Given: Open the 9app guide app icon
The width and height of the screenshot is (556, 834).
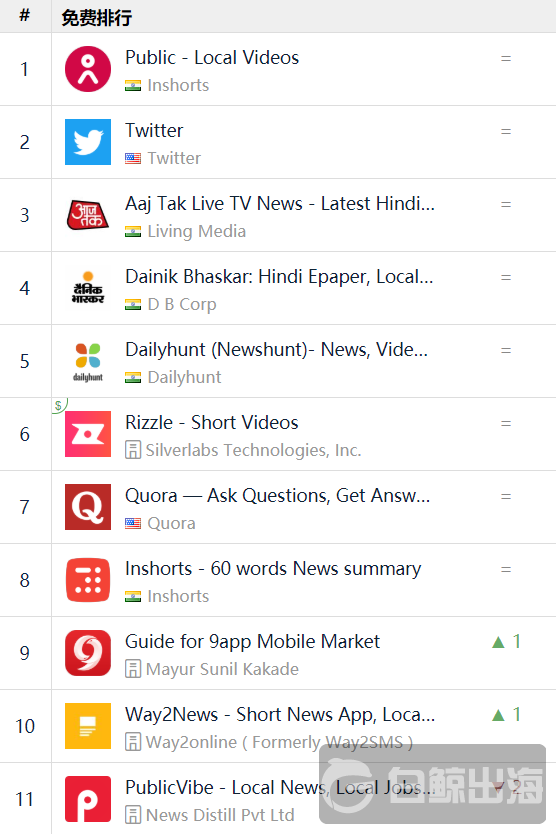Looking at the screenshot, I should tap(88, 653).
